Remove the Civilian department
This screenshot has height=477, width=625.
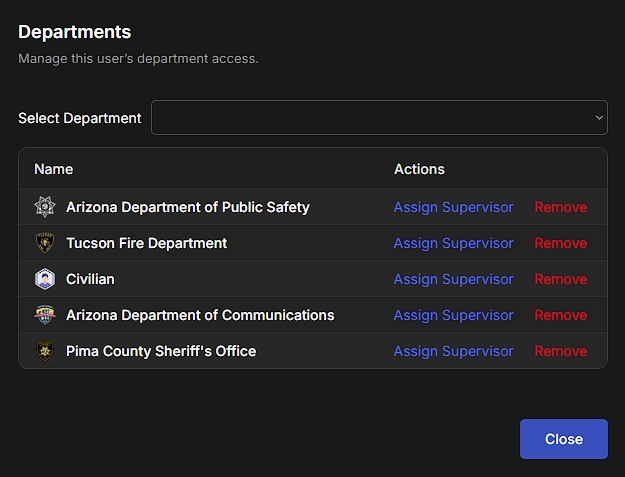[x=560, y=279]
